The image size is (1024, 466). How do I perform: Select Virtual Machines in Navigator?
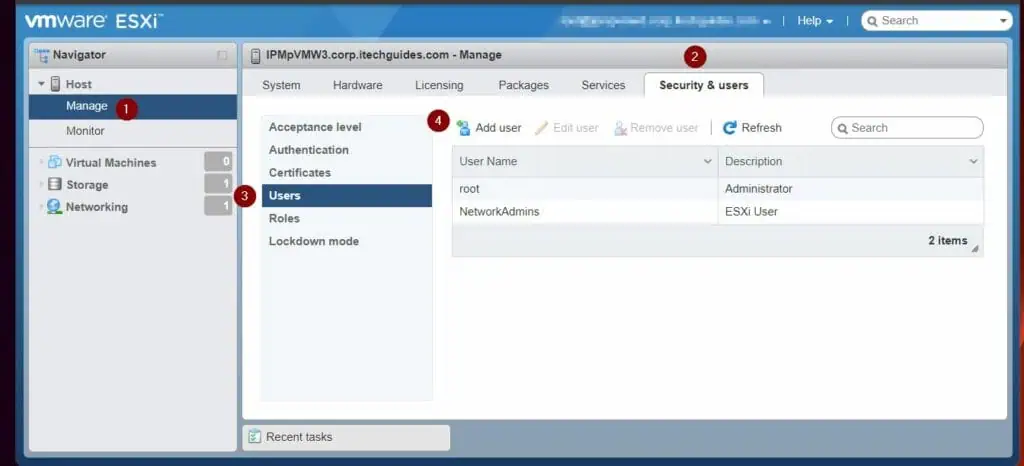point(111,163)
